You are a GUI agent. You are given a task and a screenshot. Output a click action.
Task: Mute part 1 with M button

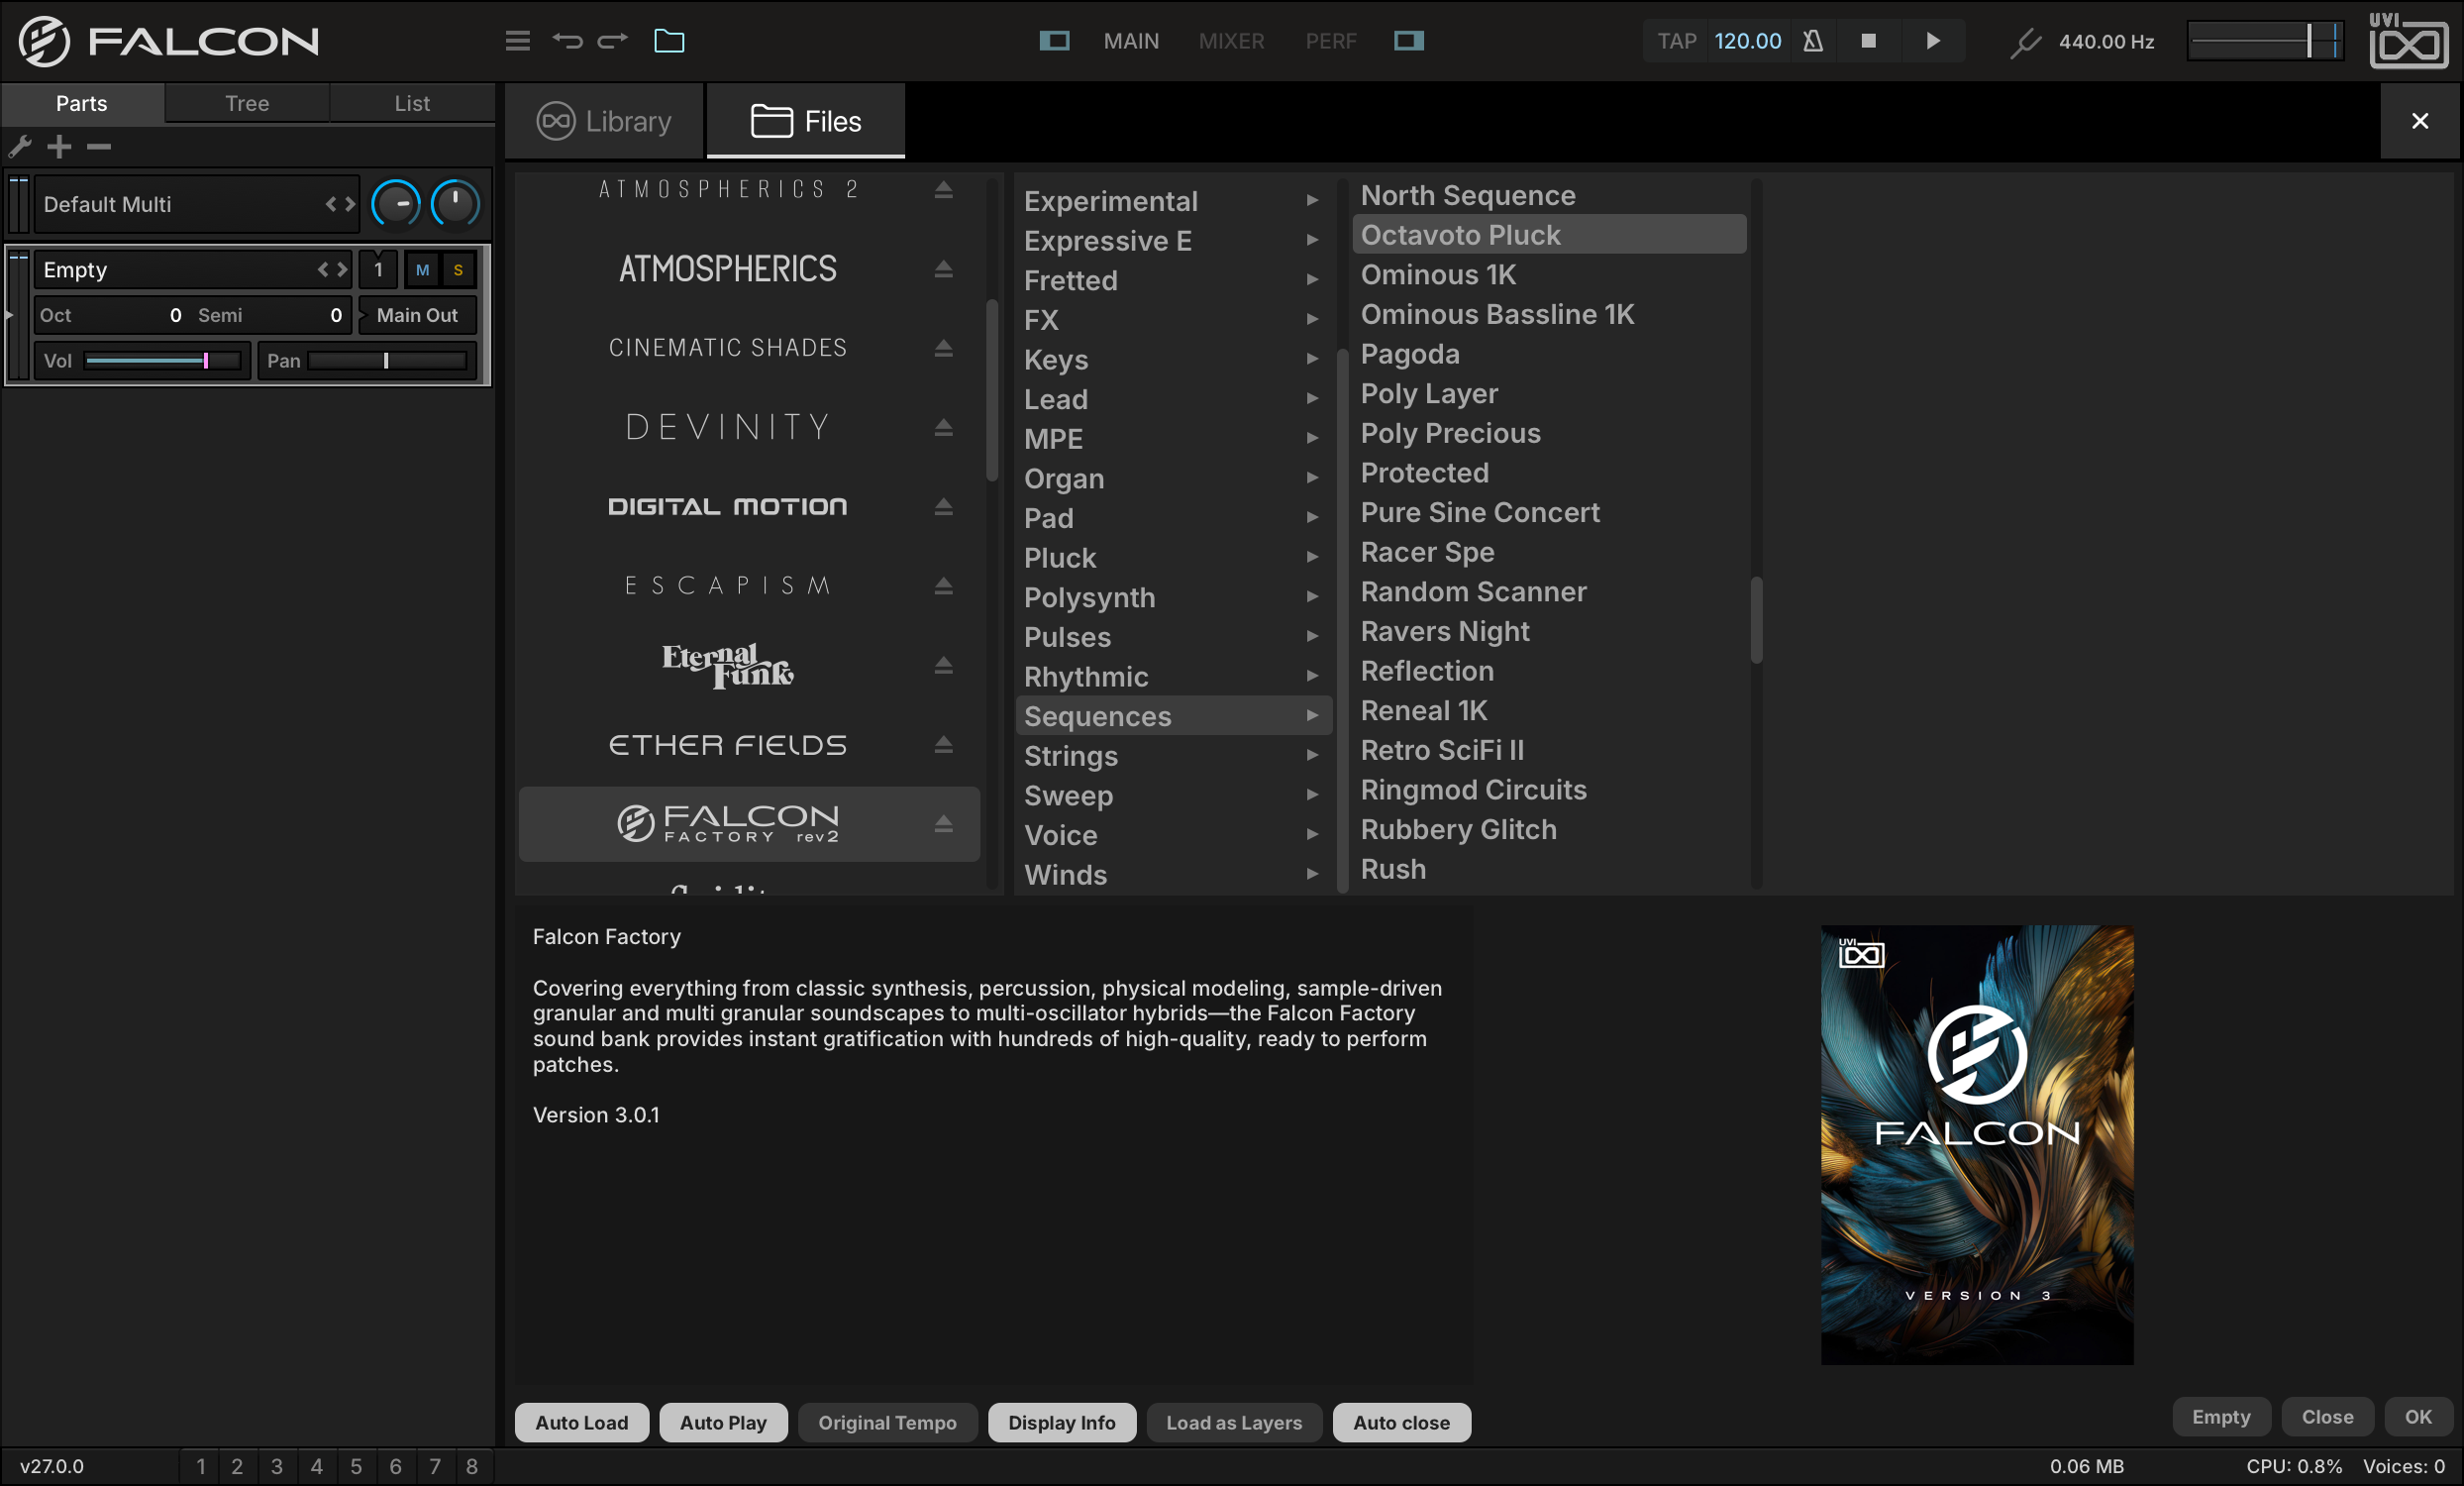point(422,270)
